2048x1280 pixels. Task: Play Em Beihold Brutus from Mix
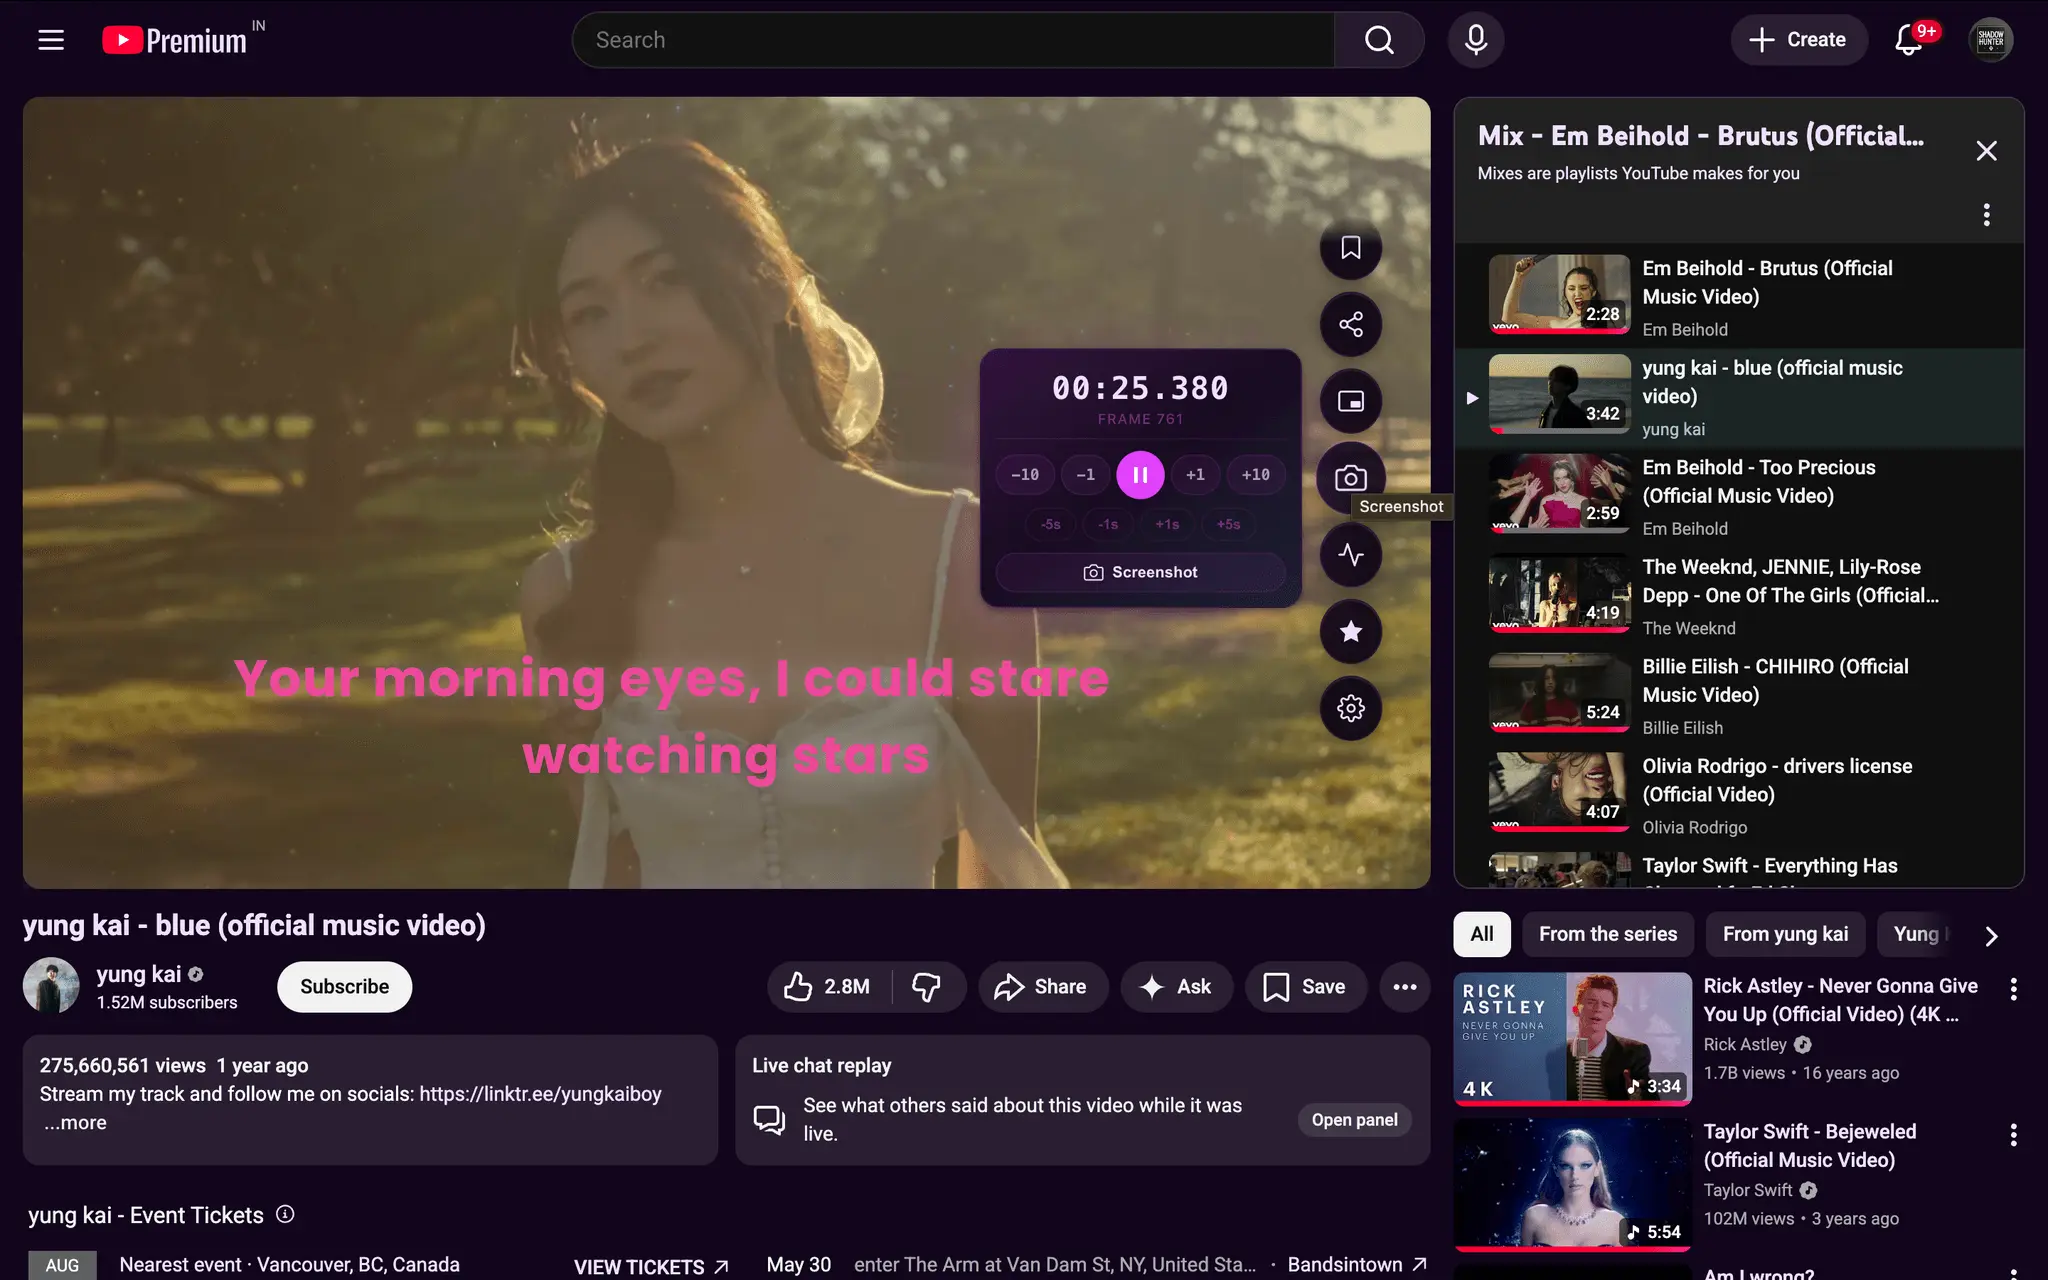(1739, 297)
